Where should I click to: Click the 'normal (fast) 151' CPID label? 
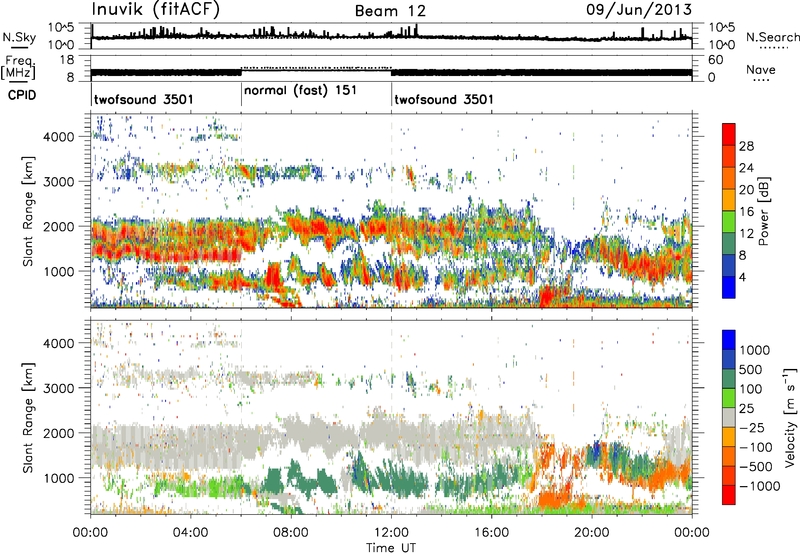(x=300, y=91)
